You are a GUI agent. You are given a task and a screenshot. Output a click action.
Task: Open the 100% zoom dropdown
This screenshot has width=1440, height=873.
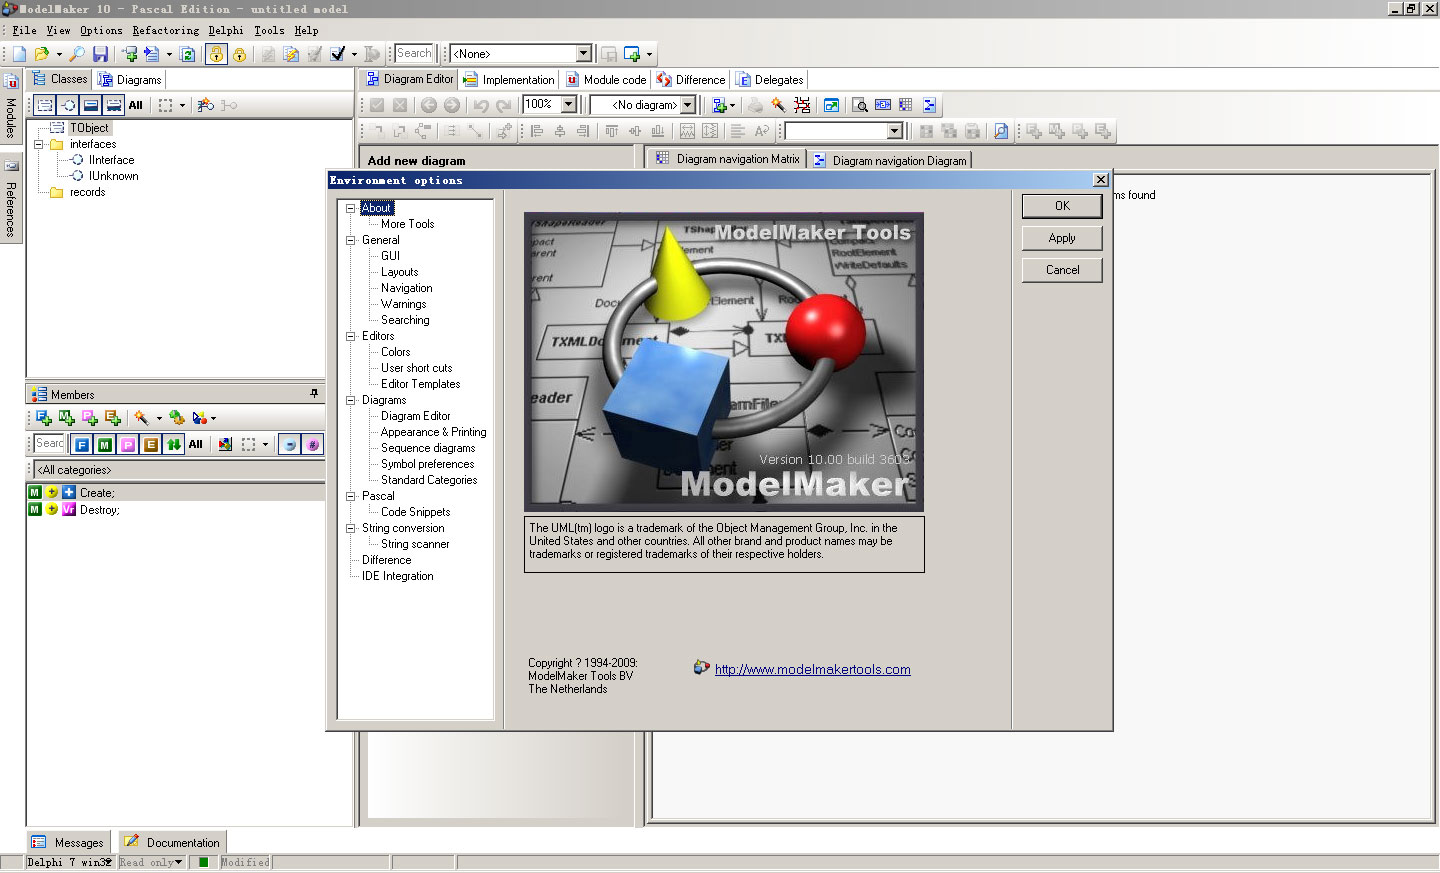coord(569,104)
